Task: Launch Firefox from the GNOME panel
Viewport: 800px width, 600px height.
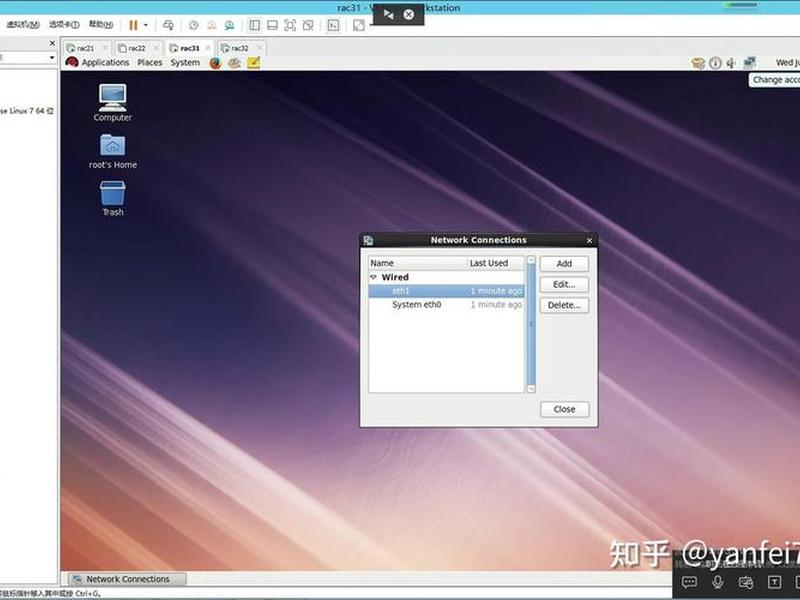Action: pyautogui.click(x=215, y=63)
